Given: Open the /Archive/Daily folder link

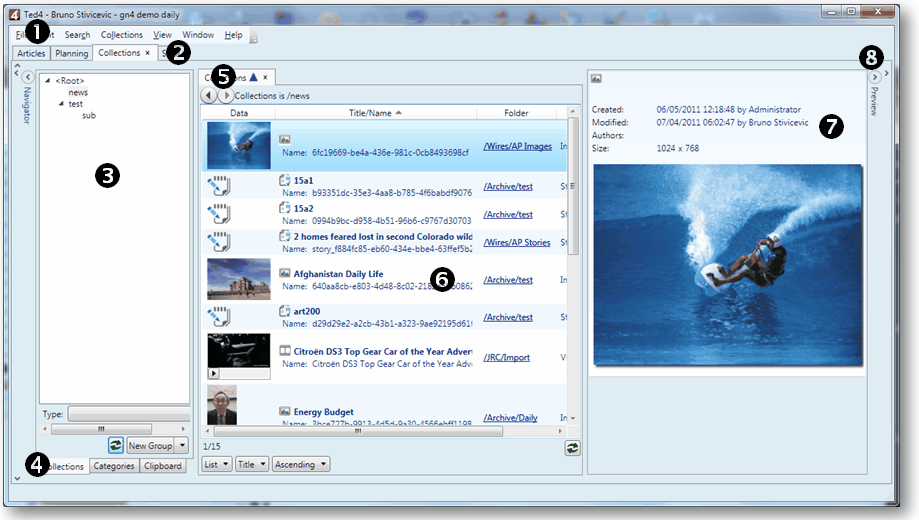Looking at the screenshot, I should coord(510,417).
